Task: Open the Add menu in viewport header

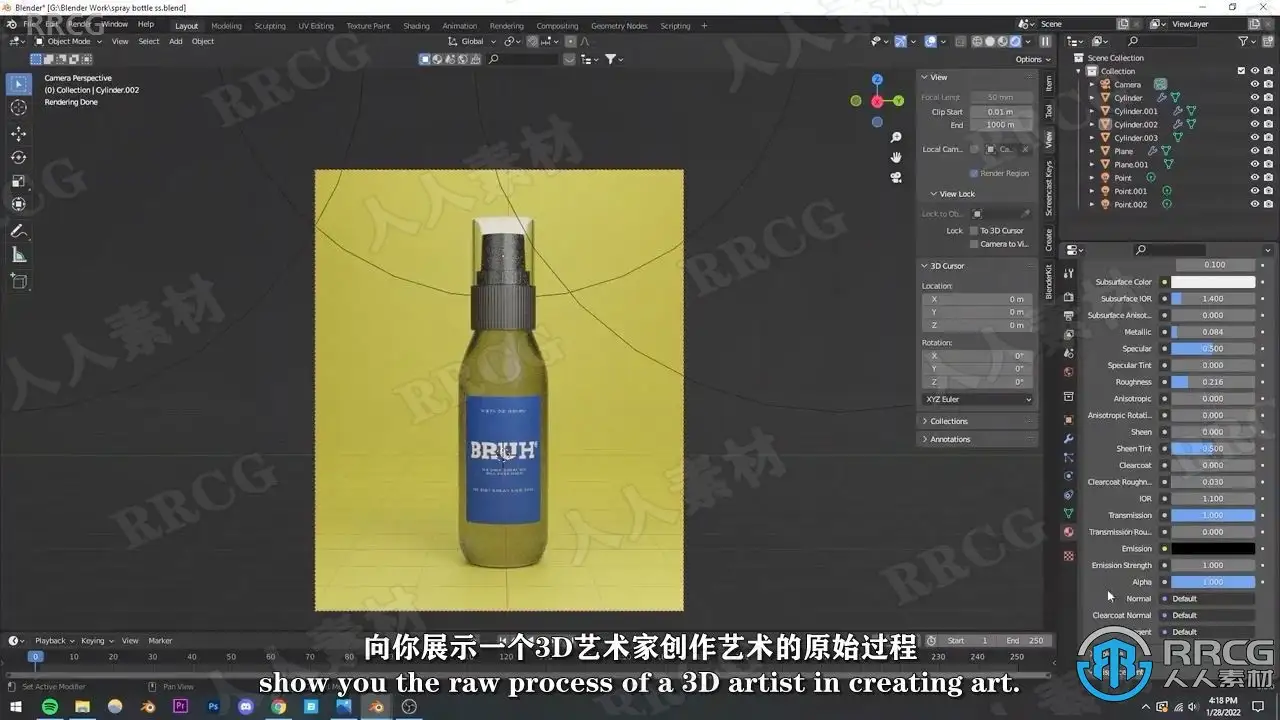Action: point(176,41)
